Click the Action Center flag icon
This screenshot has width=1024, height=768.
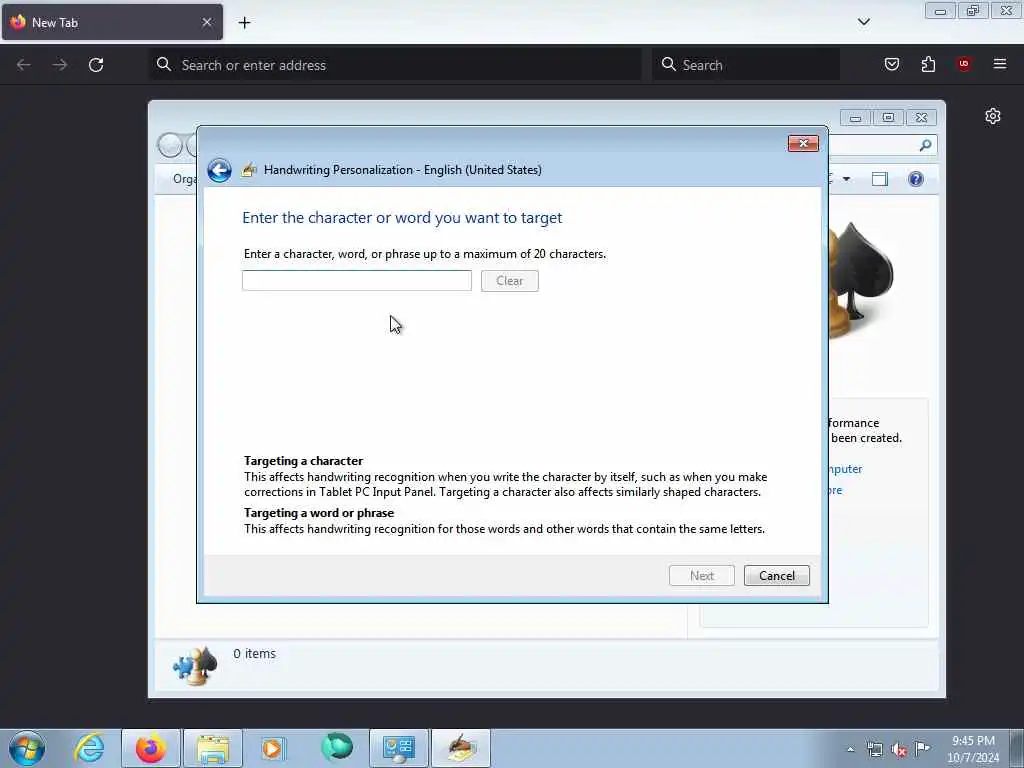coord(922,748)
